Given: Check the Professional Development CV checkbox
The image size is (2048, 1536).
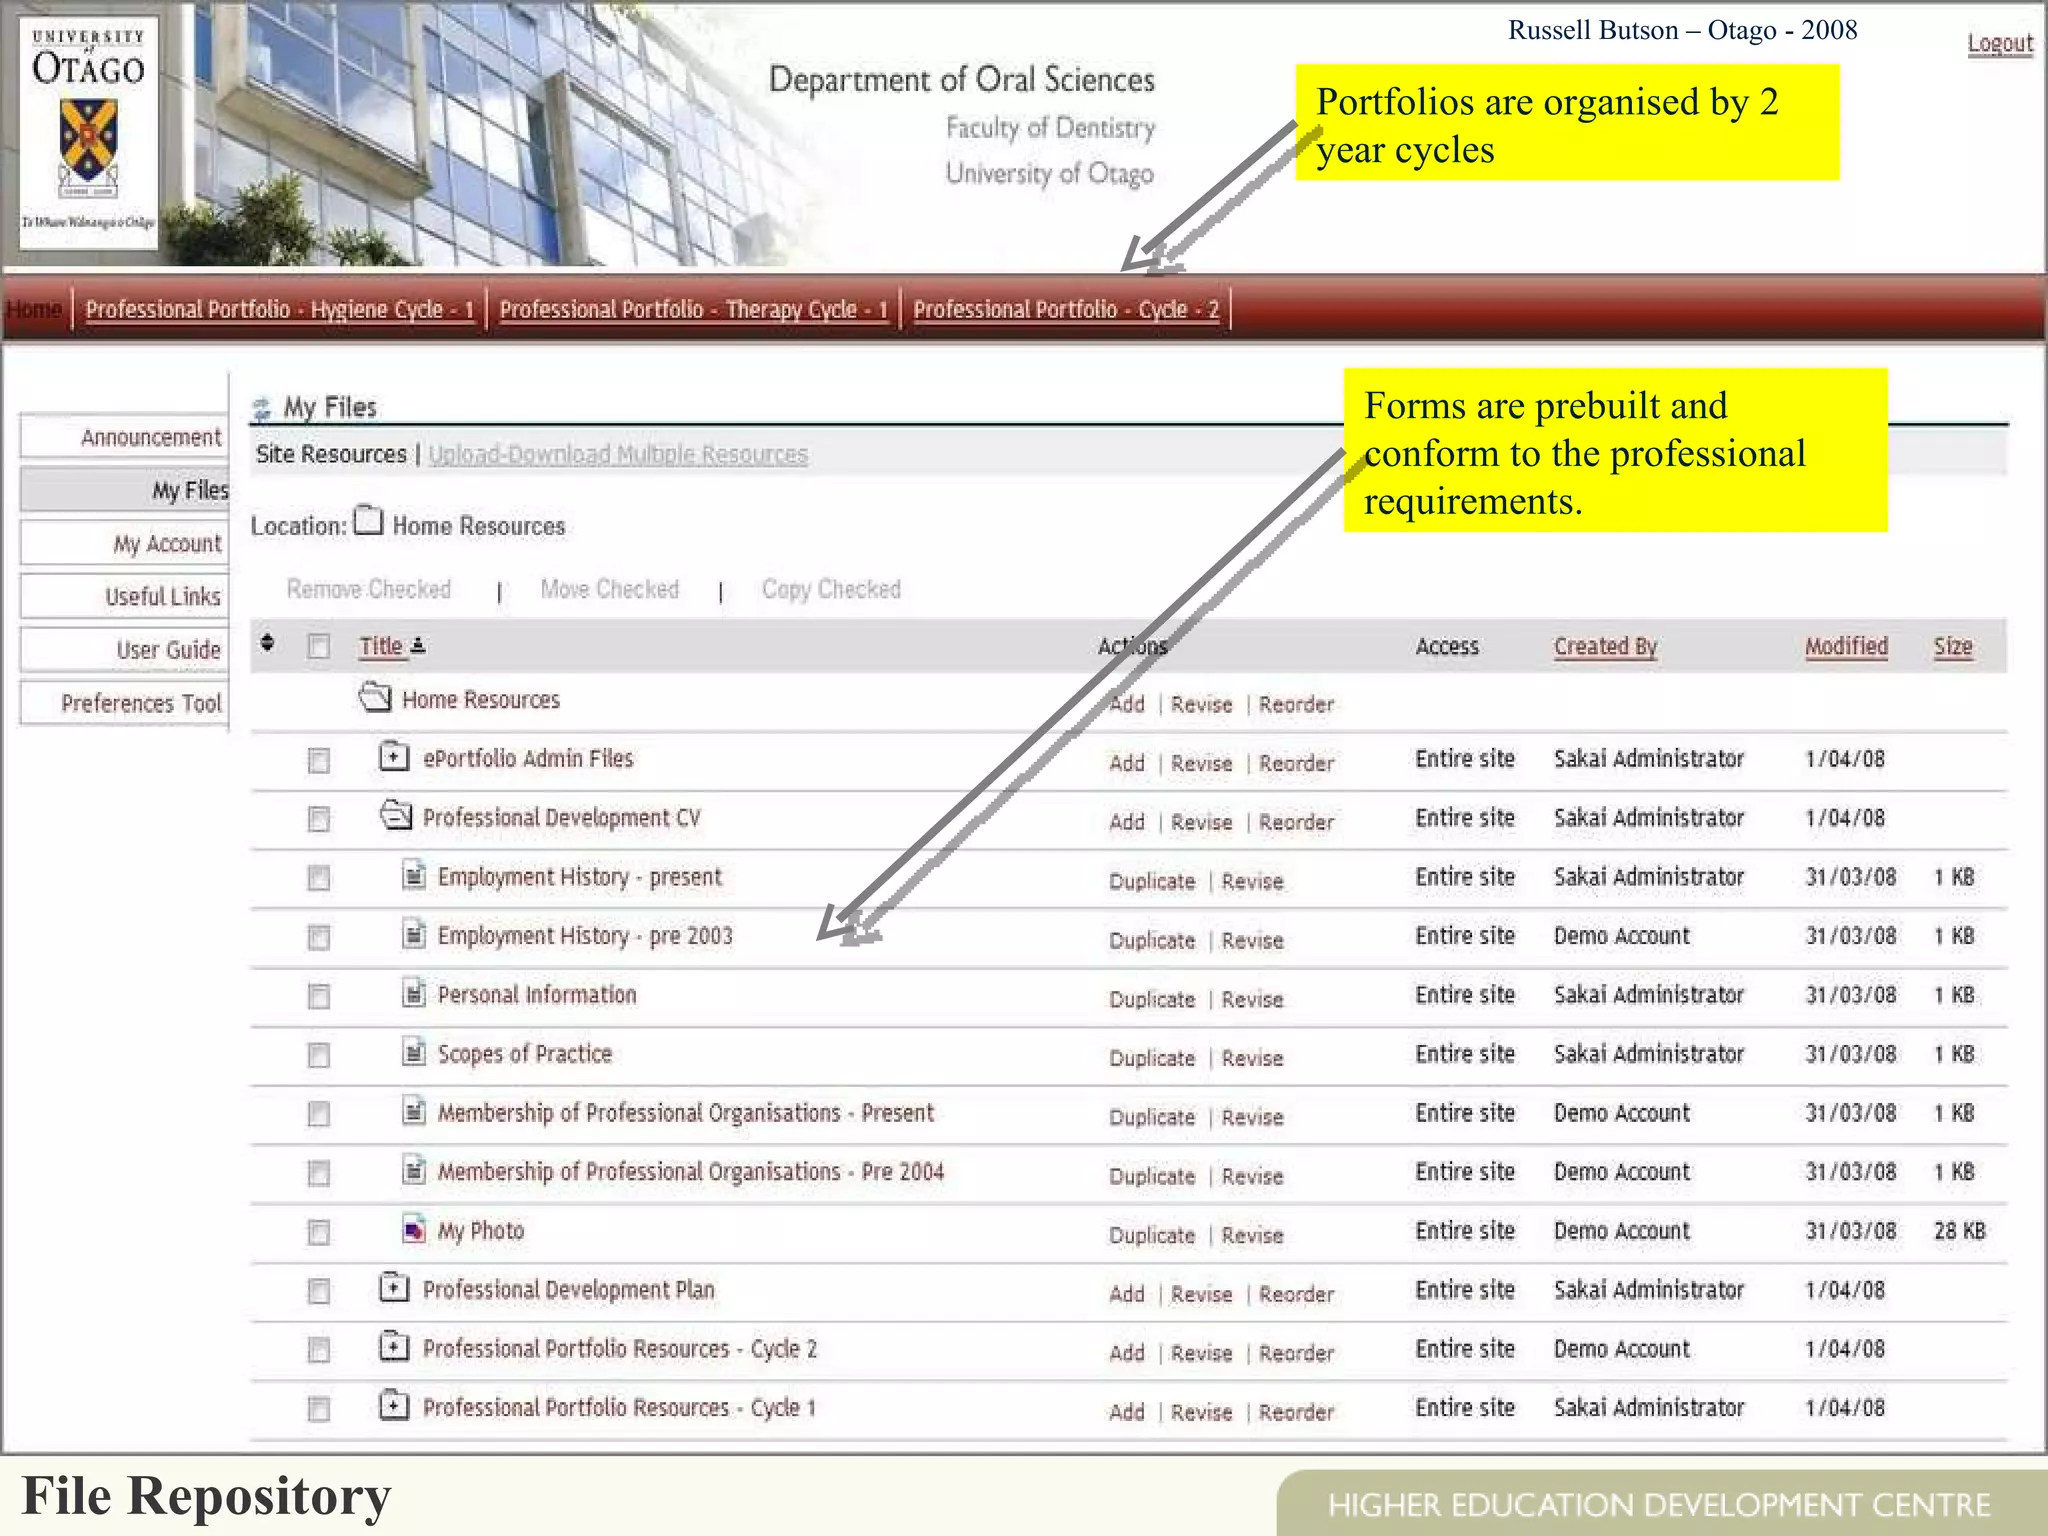Looking at the screenshot, I should [x=319, y=820].
